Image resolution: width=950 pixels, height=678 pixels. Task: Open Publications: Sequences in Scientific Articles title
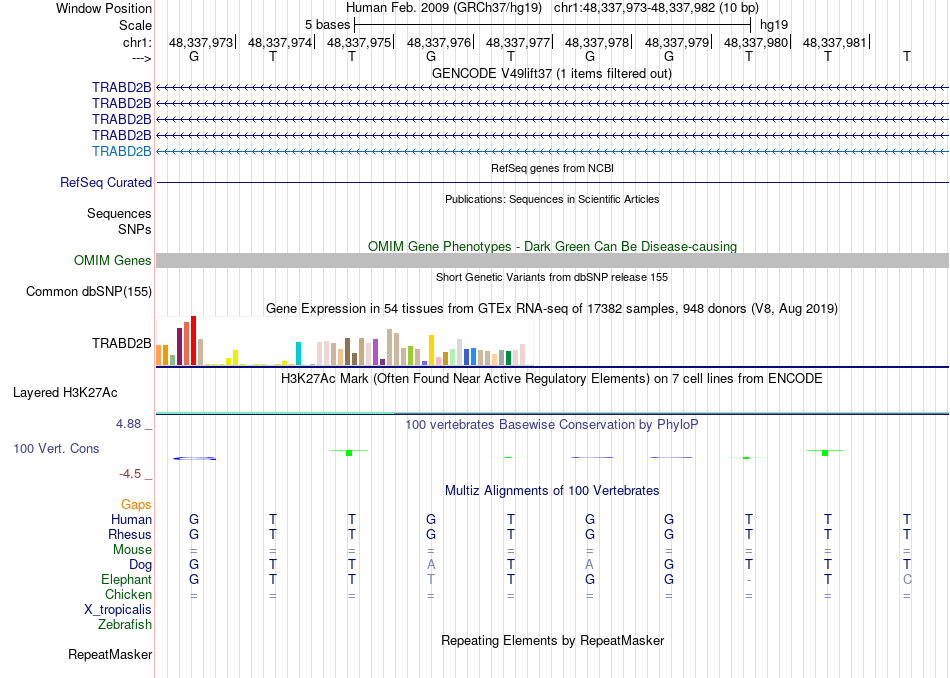[x=552, y=199]
